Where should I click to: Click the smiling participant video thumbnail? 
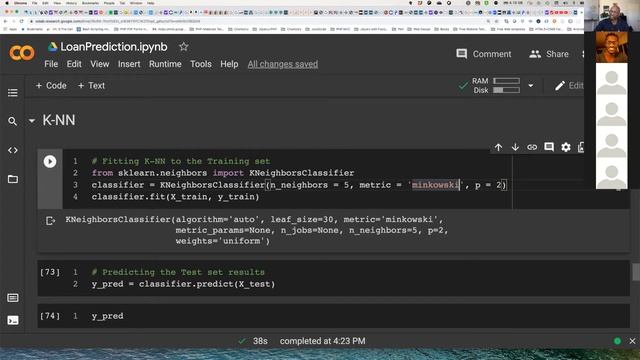point(611,47)
